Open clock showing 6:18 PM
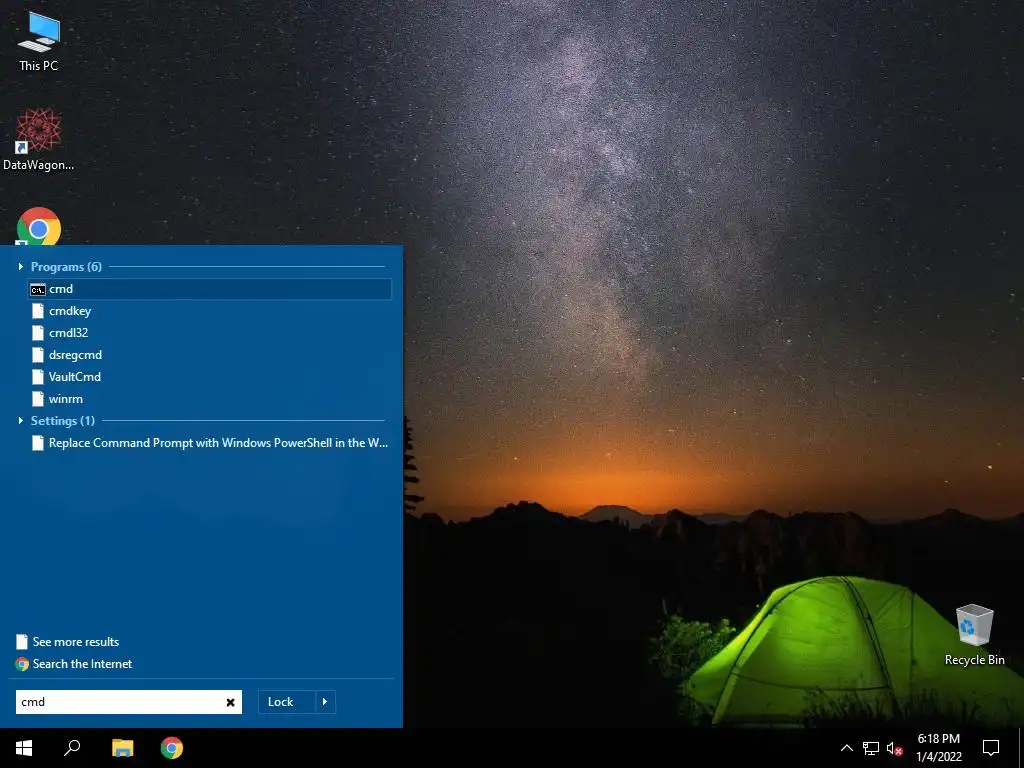1024x768 pixels. tap(938, 748)
